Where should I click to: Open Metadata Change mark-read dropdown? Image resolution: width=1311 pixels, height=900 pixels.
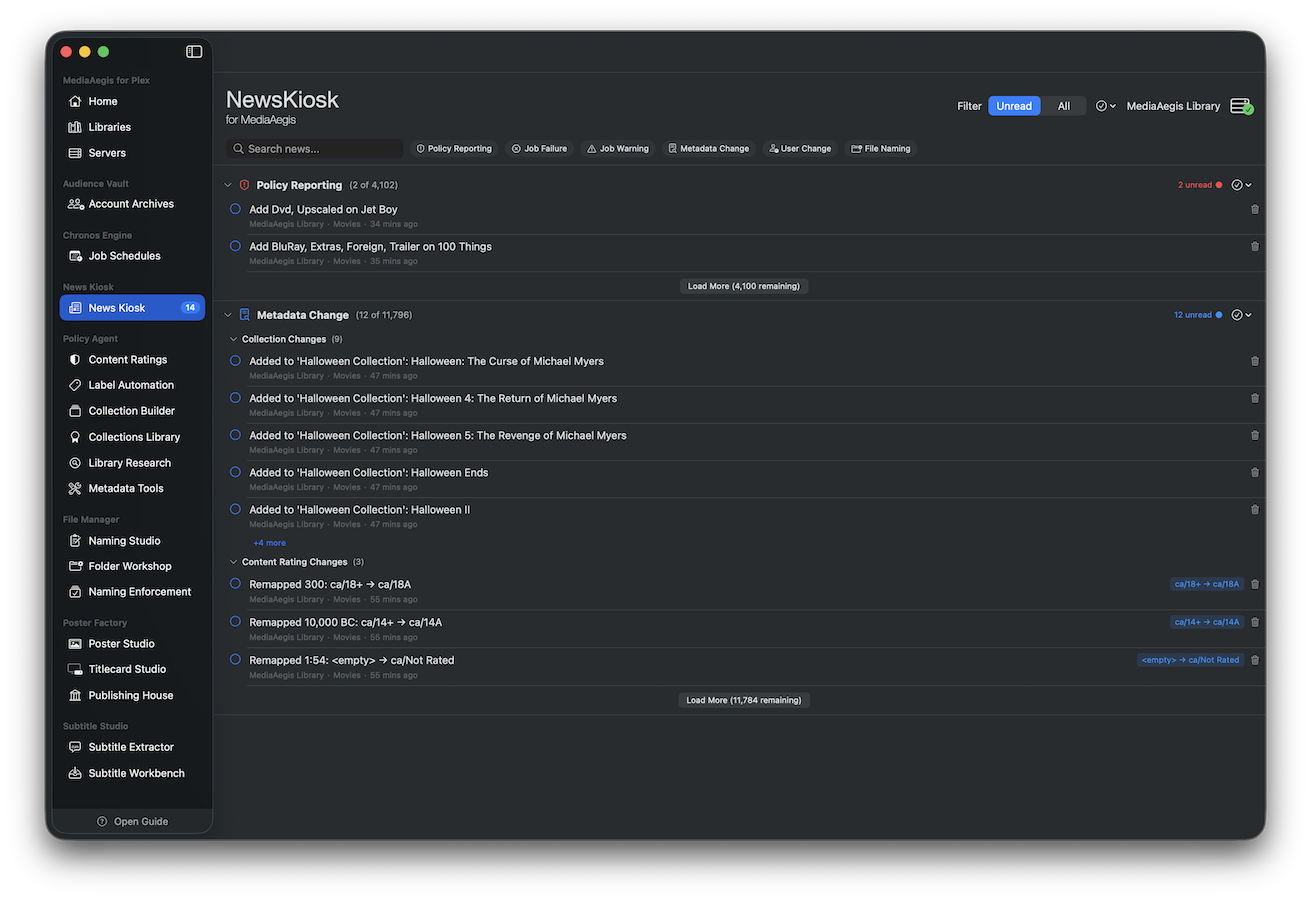(1241, 315)
